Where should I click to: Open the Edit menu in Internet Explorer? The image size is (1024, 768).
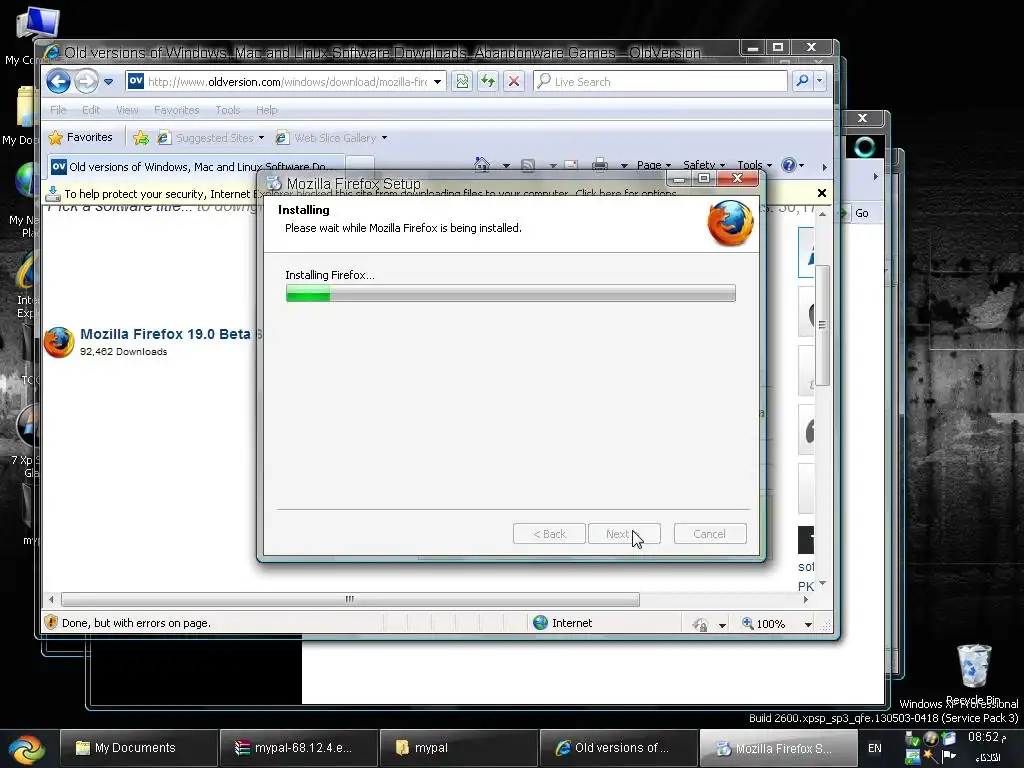[91, 110]
